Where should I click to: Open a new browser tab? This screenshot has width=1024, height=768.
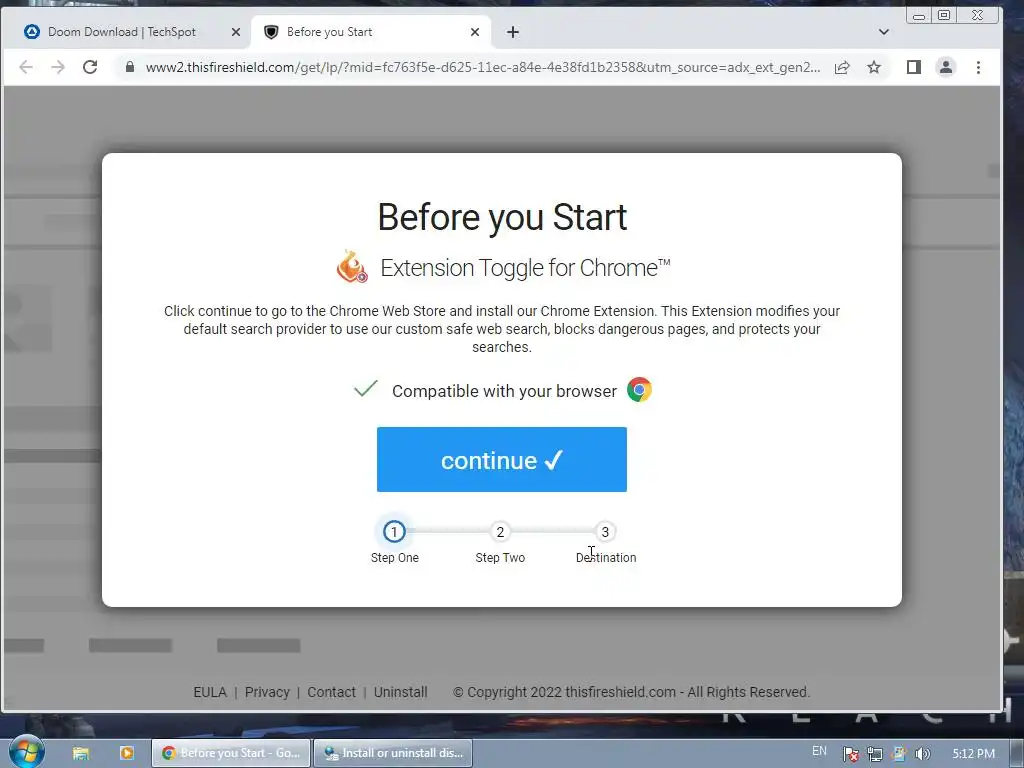(x=513, y=32)
